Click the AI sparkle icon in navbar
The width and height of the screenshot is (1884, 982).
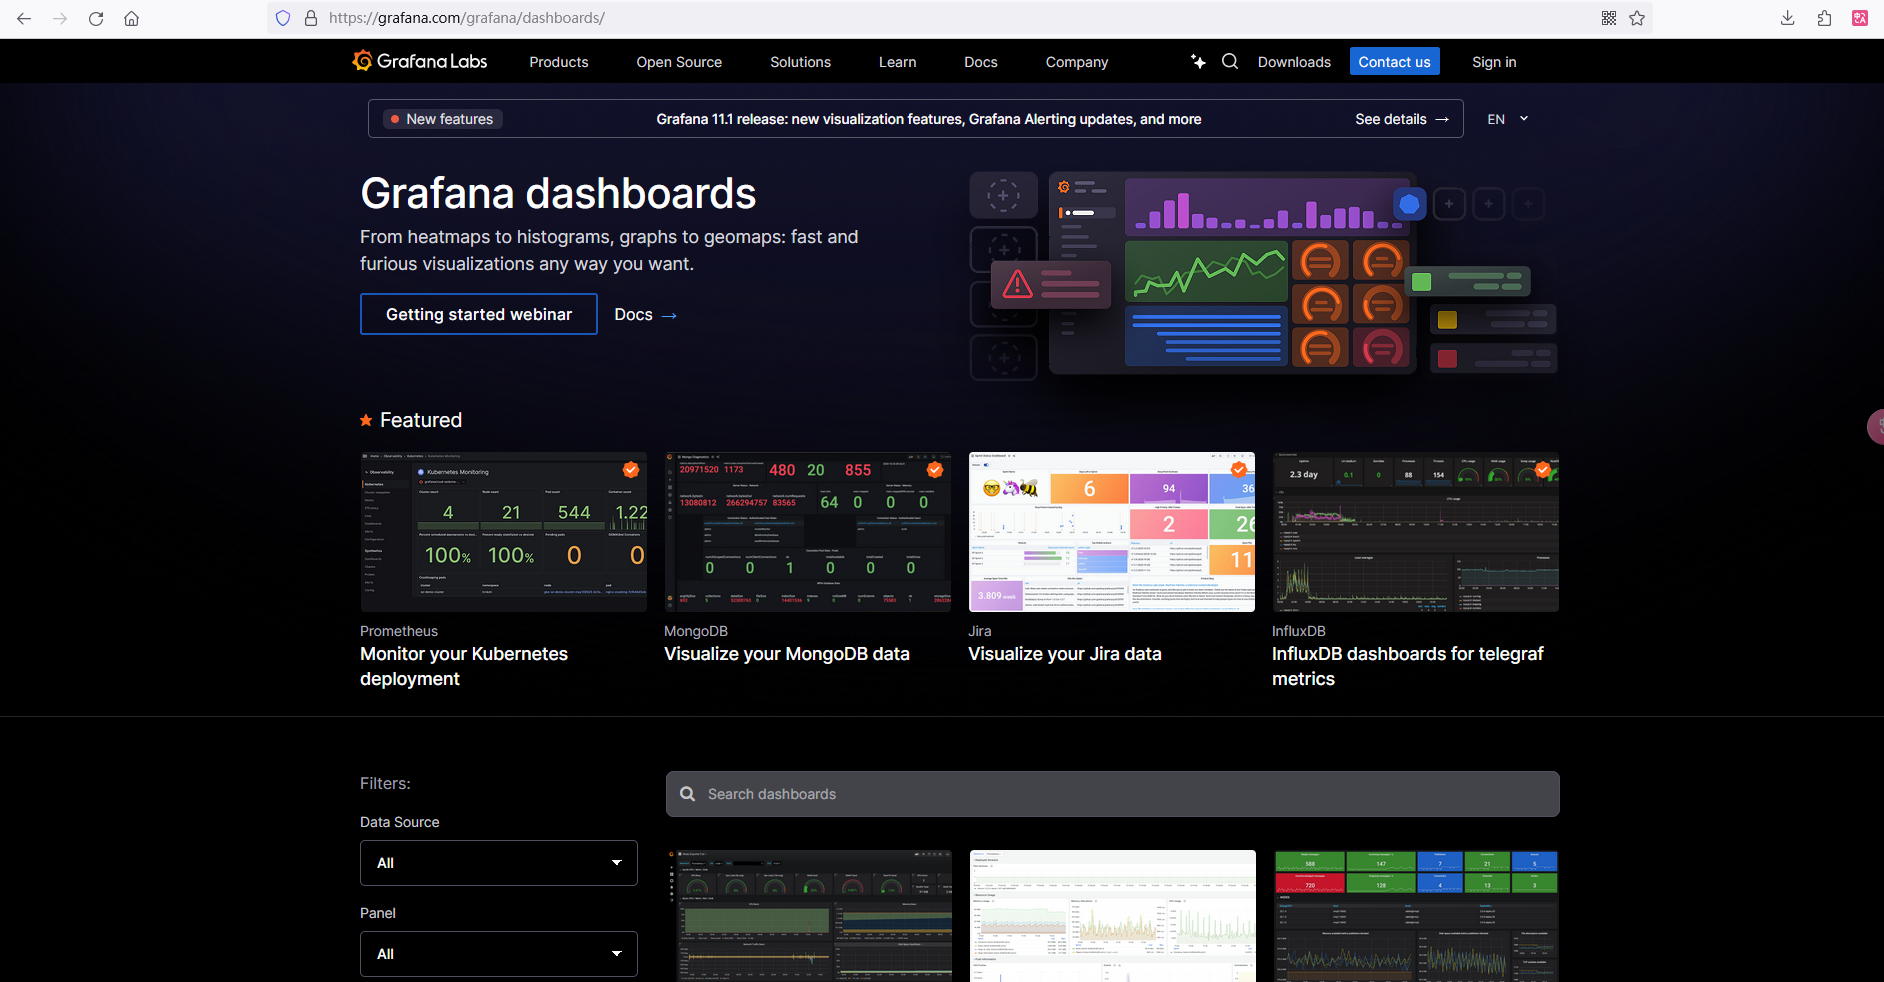click(x=1198, y=61)
